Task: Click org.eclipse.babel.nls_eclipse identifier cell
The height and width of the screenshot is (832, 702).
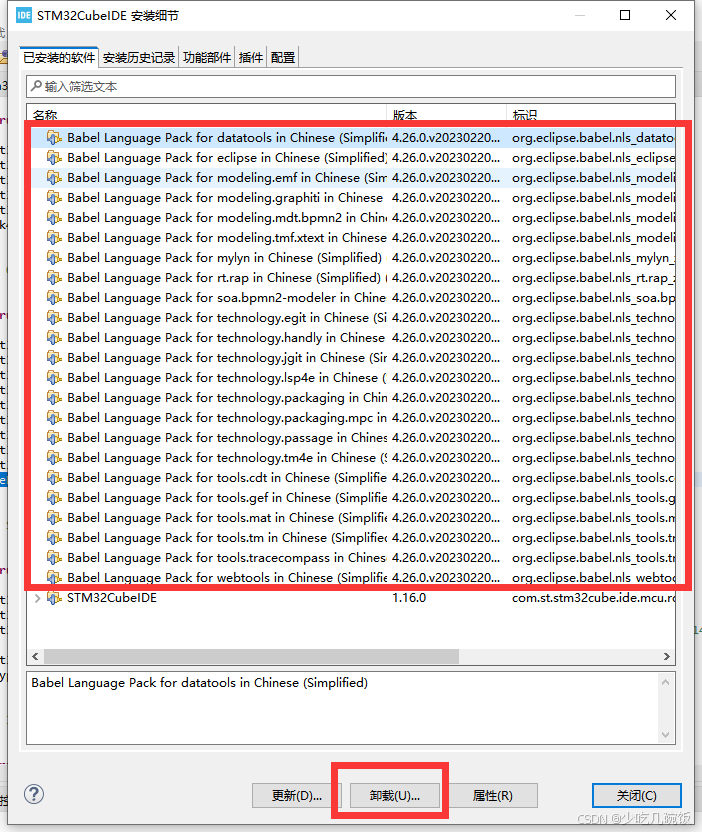Action: (x=593, y=158)
